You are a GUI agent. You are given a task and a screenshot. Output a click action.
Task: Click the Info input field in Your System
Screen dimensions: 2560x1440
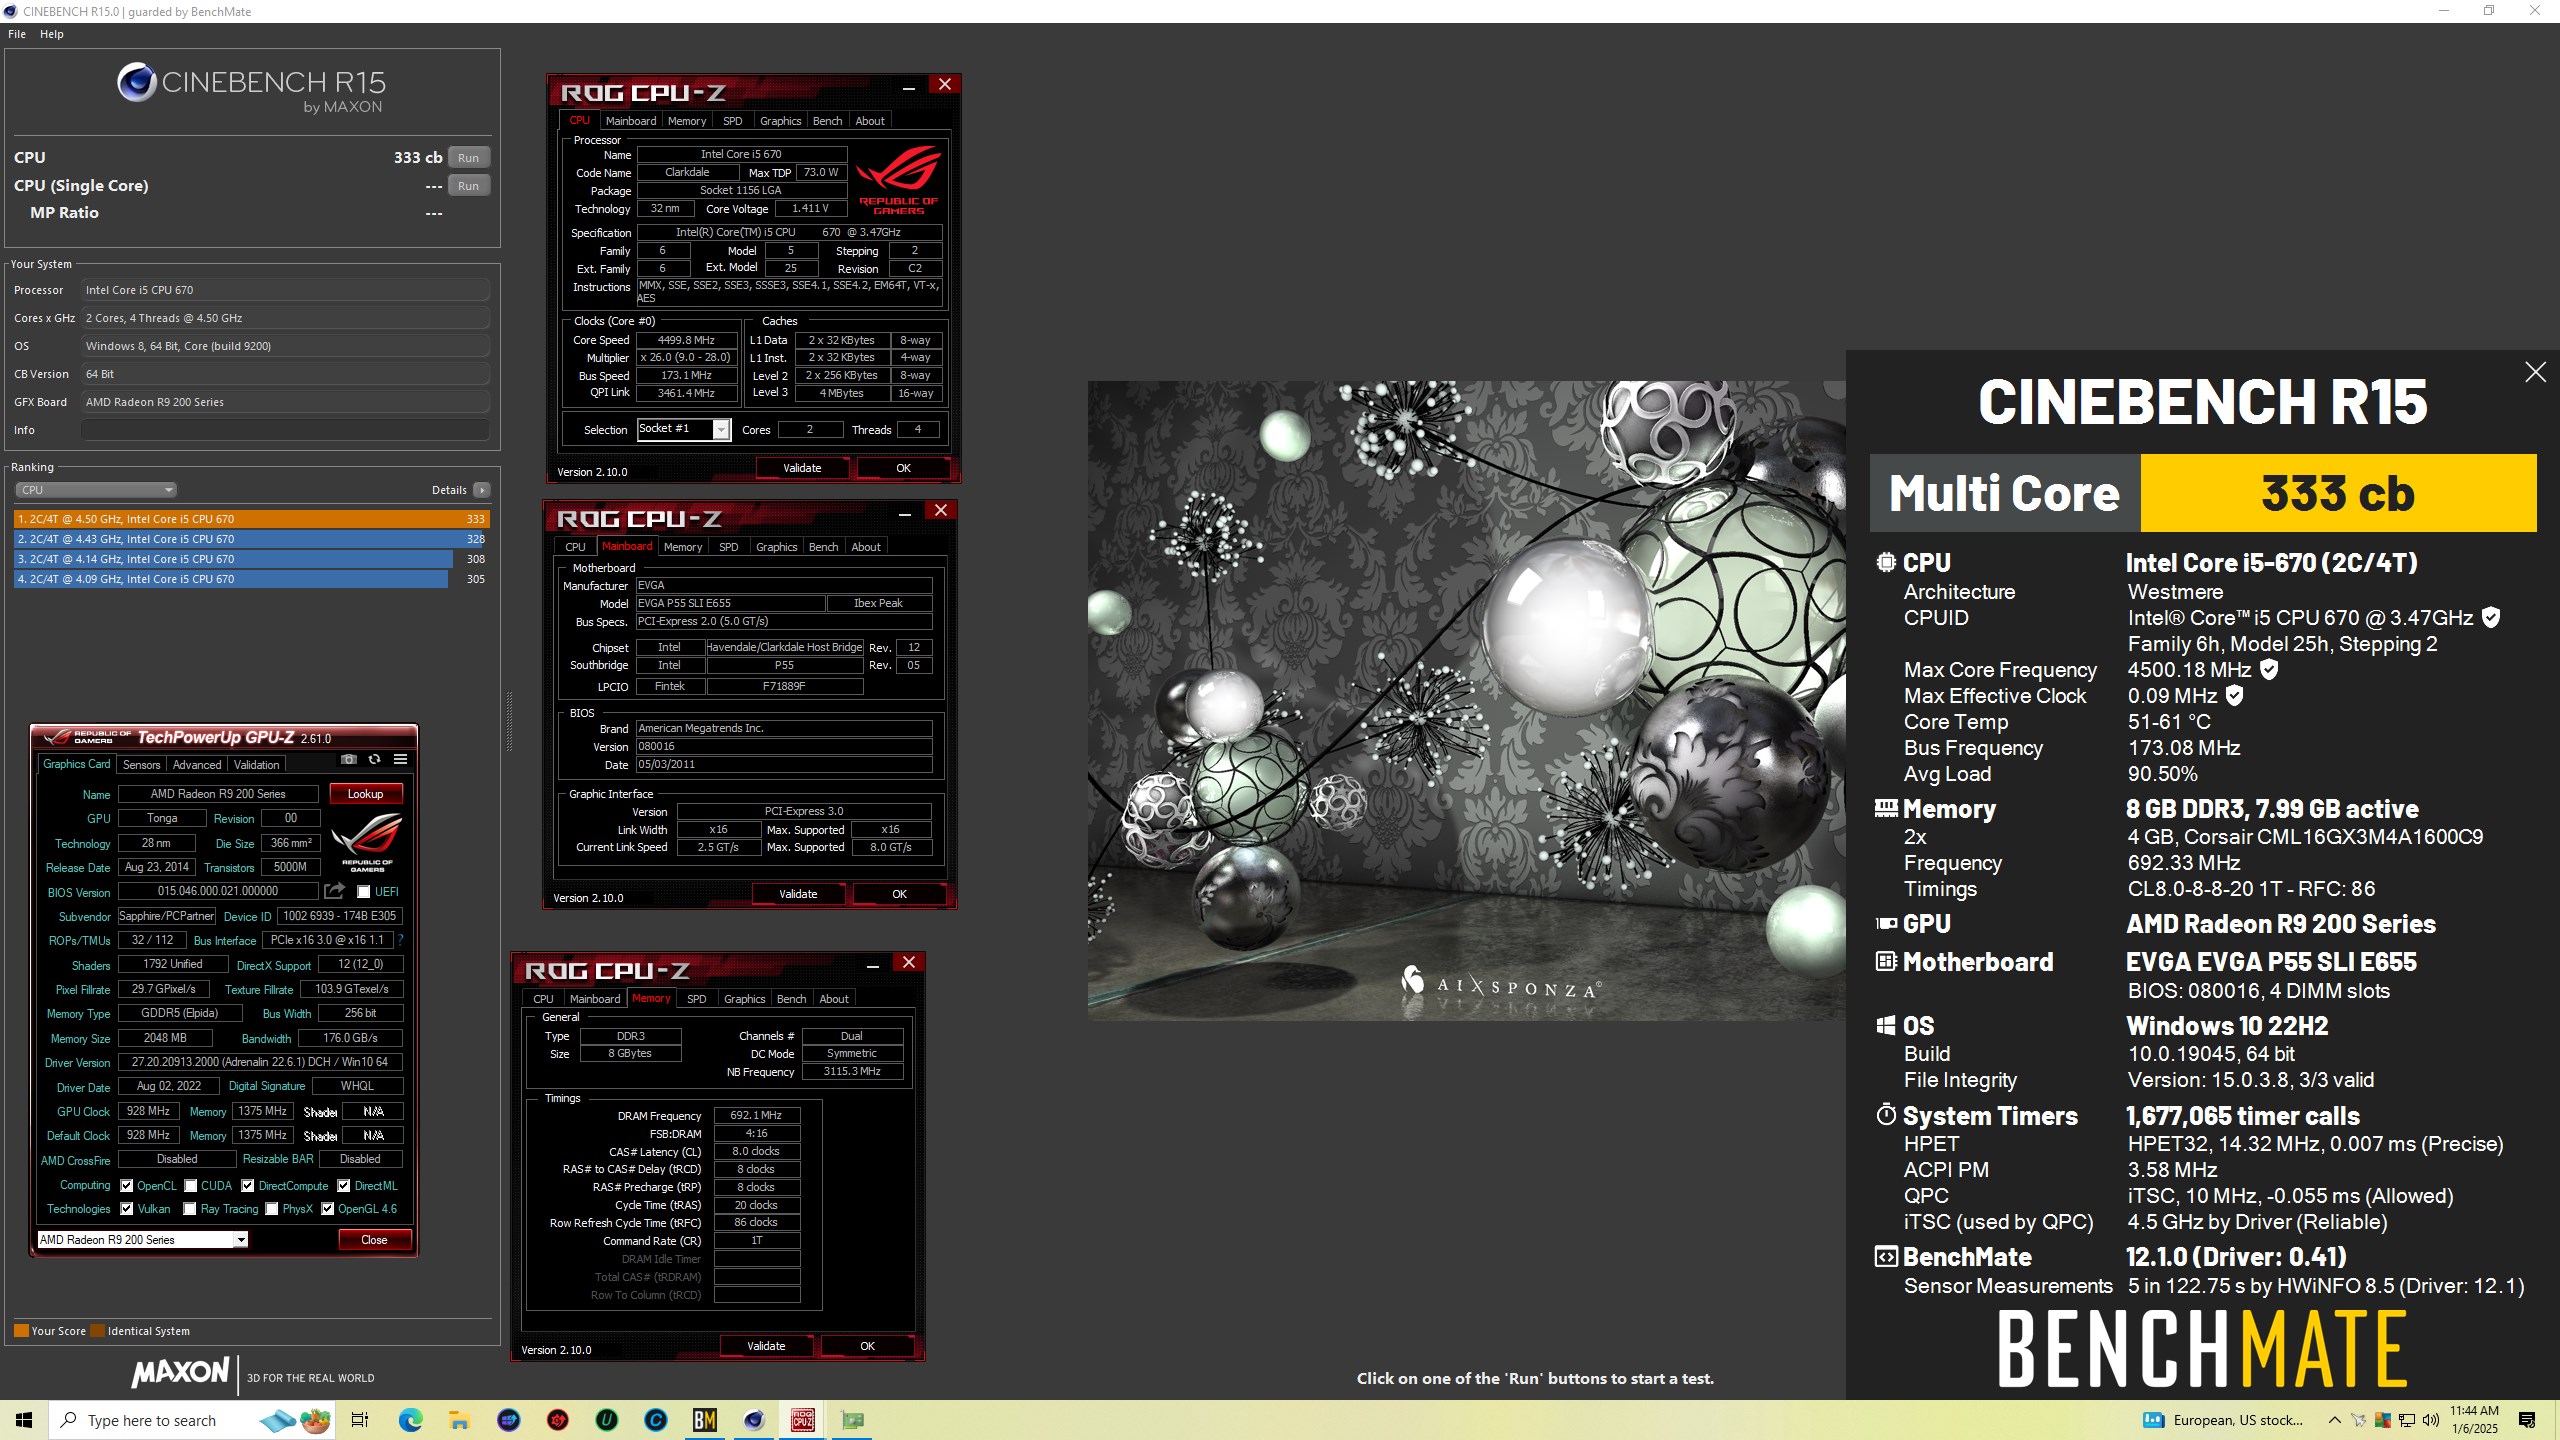(285, 430)
